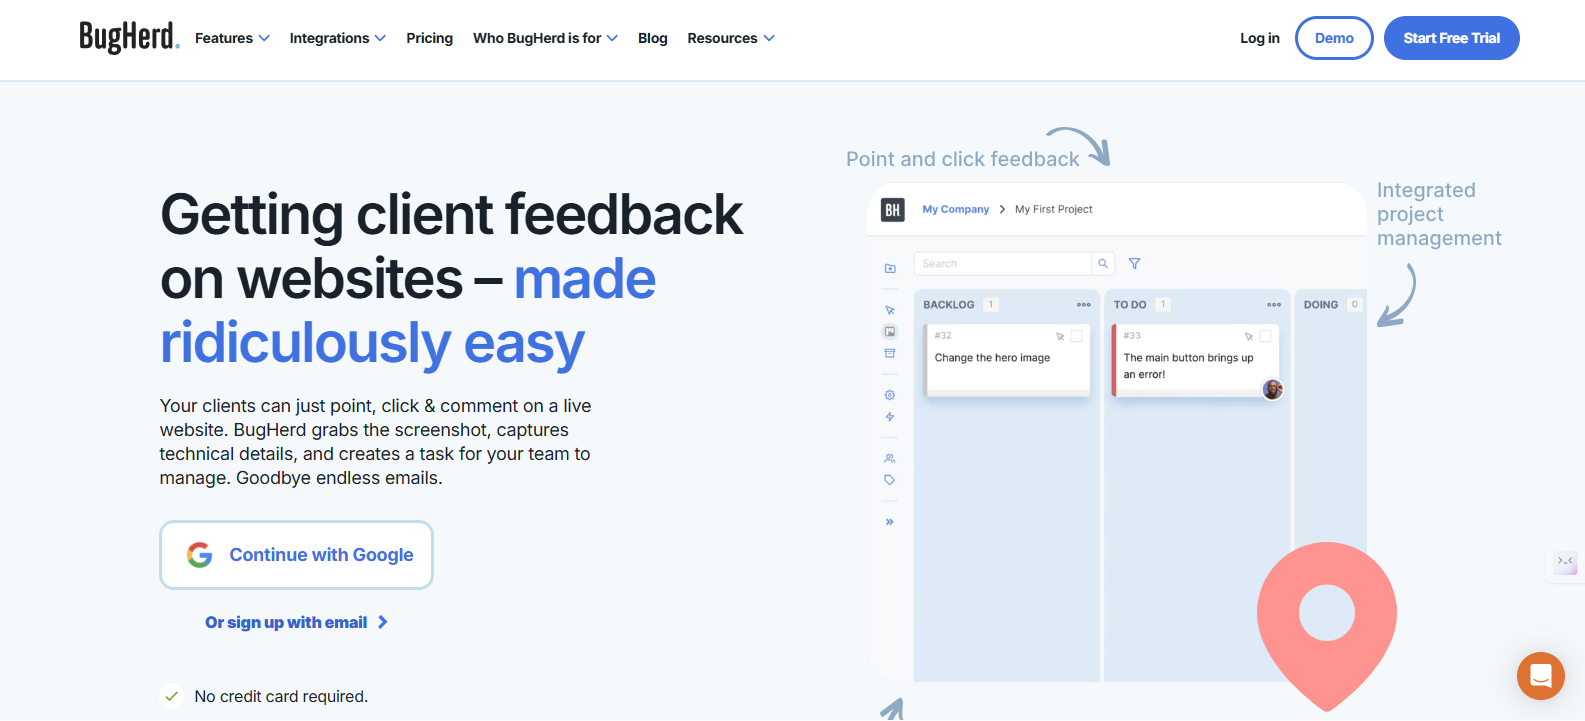Open the BugHerd logo homepage link
This screenshot has height=721, width=1585.
point(129,37)
